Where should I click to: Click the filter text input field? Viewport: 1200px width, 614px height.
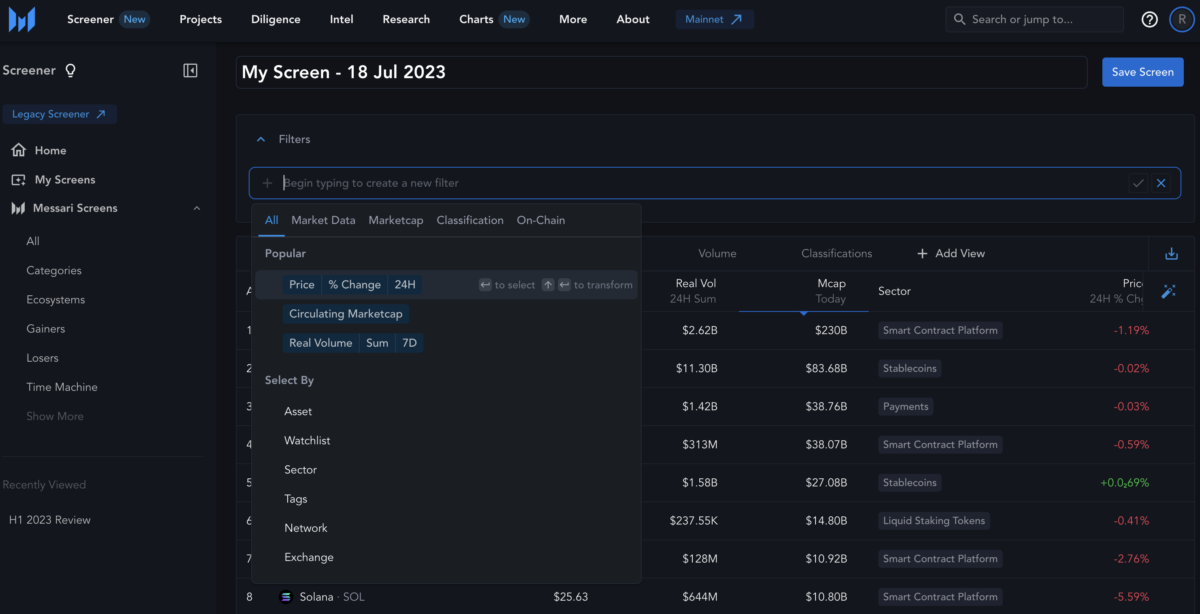(700, 183)
